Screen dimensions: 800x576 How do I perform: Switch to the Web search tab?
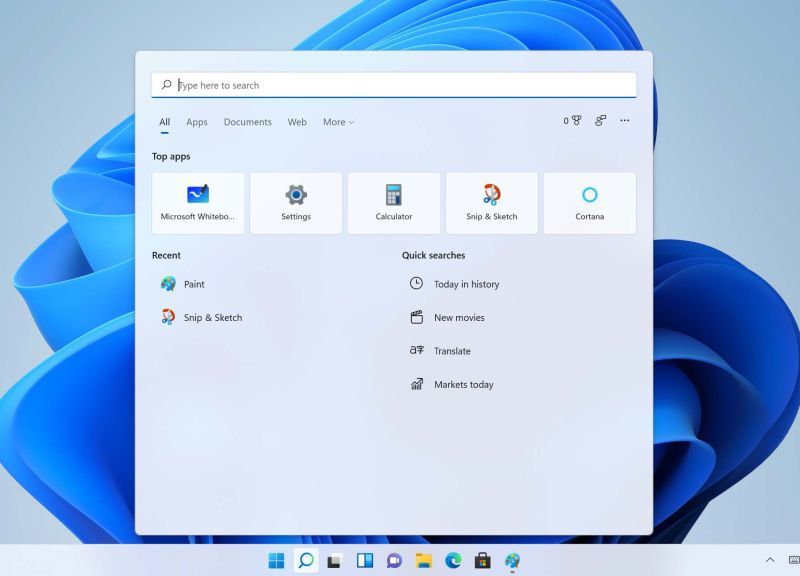297,122
